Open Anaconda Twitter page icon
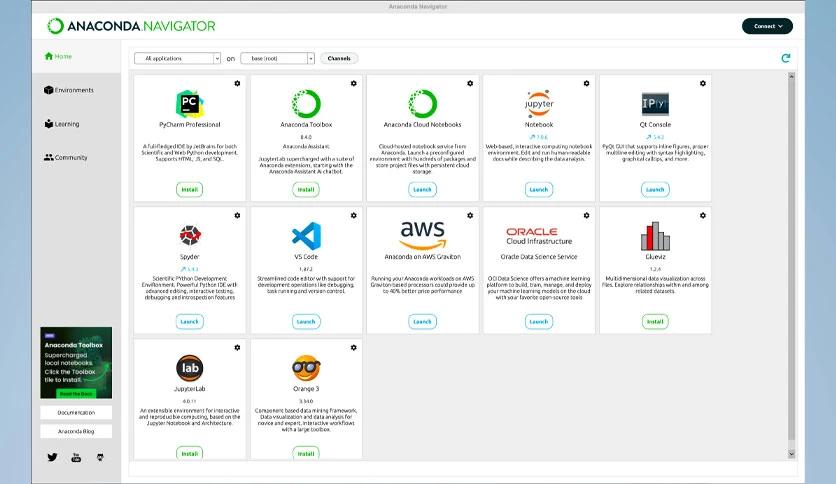This screenshot has height=484, width=836. coord(52,457)
